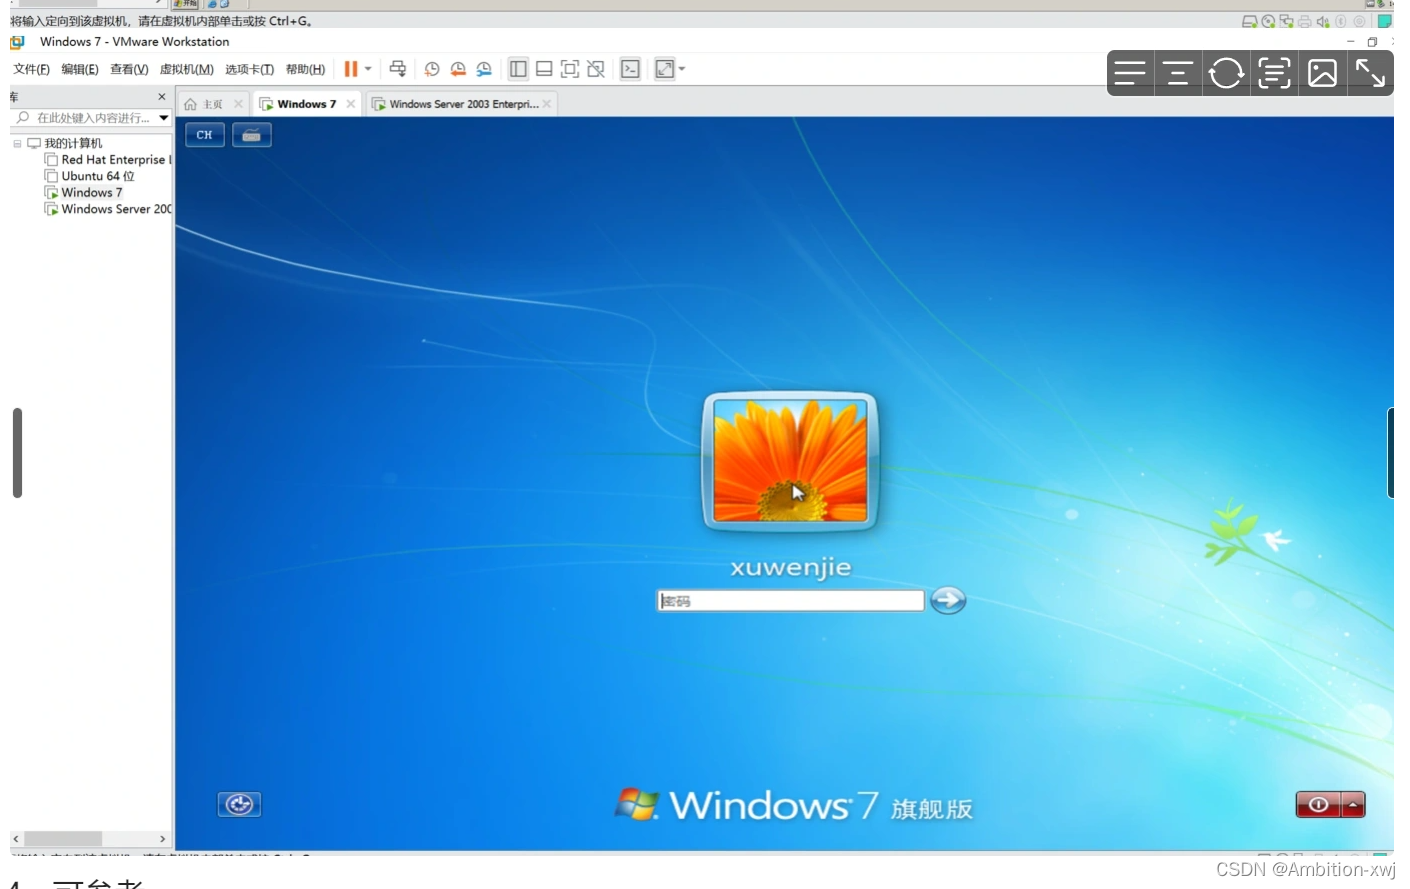Screen dimensions: 1410x889
Task: Open the 虚拟机(M) menu
Action: [x=187, y=69]
